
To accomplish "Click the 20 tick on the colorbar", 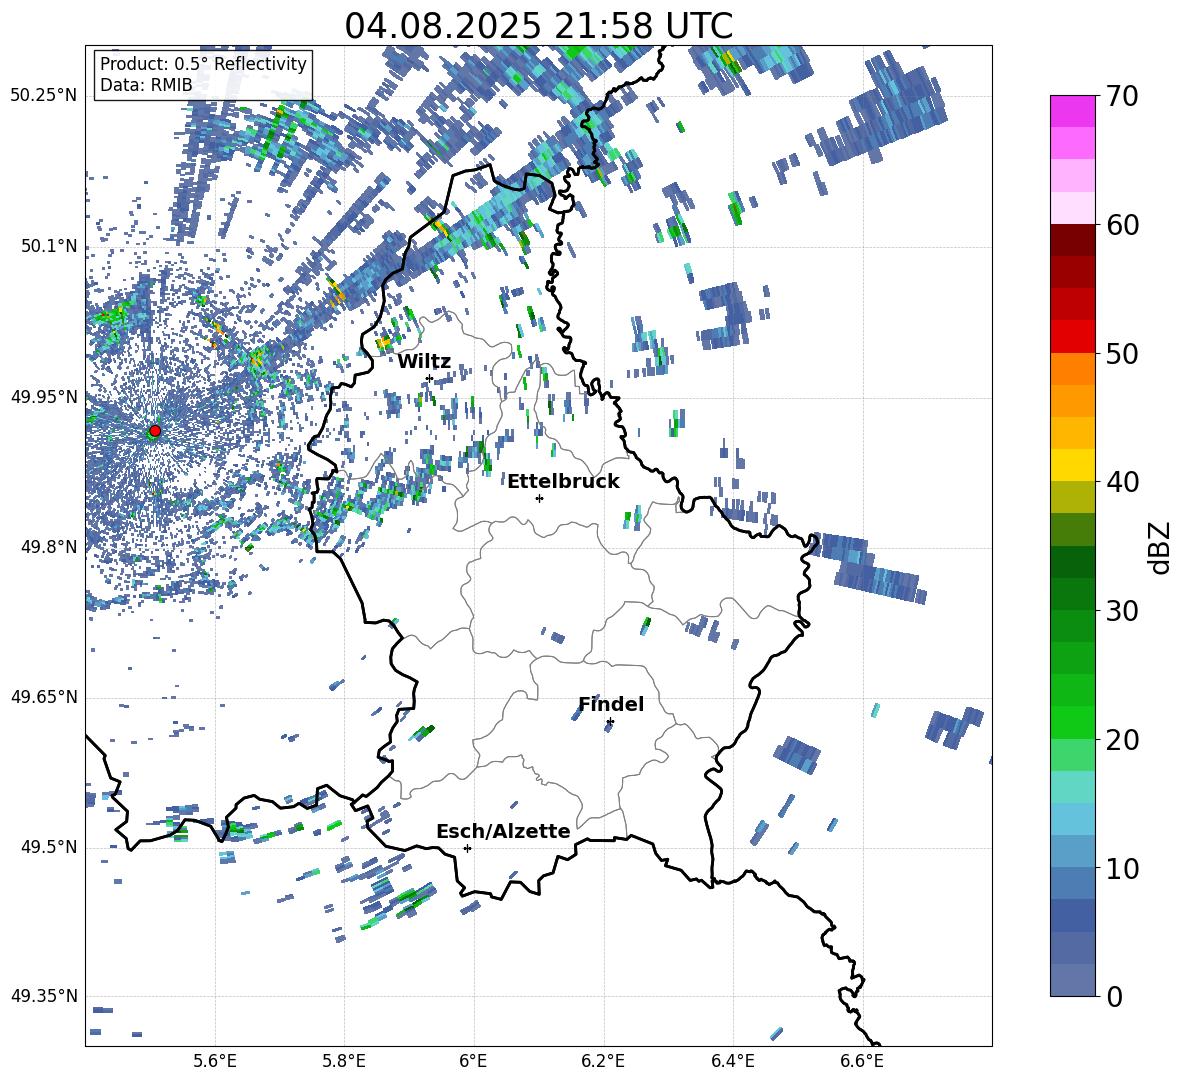I will tap(1122, 739).
